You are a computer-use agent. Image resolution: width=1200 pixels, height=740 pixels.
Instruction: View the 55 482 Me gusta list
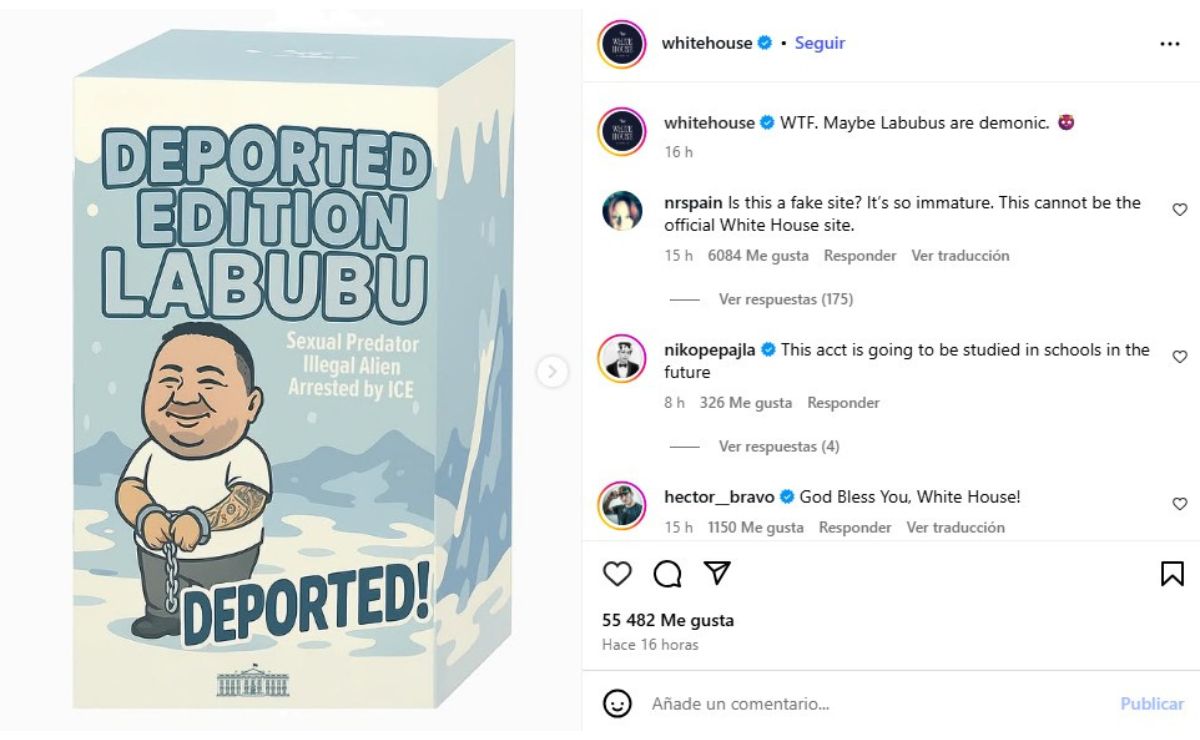(668, 620)
